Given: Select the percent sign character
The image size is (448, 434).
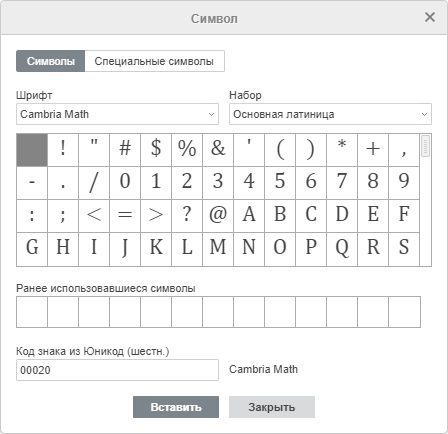Looking at the screenshot, I should pos(187,150).
